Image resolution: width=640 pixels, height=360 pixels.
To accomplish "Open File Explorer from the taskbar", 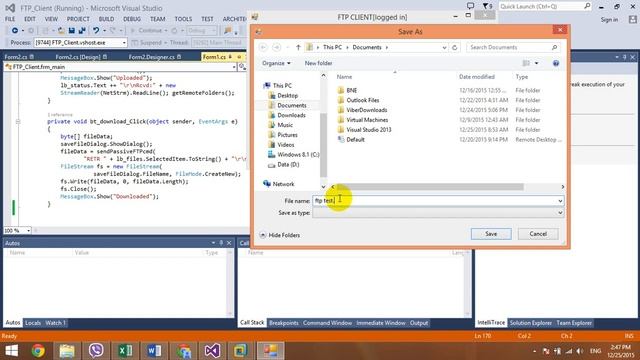I will 67,351.
